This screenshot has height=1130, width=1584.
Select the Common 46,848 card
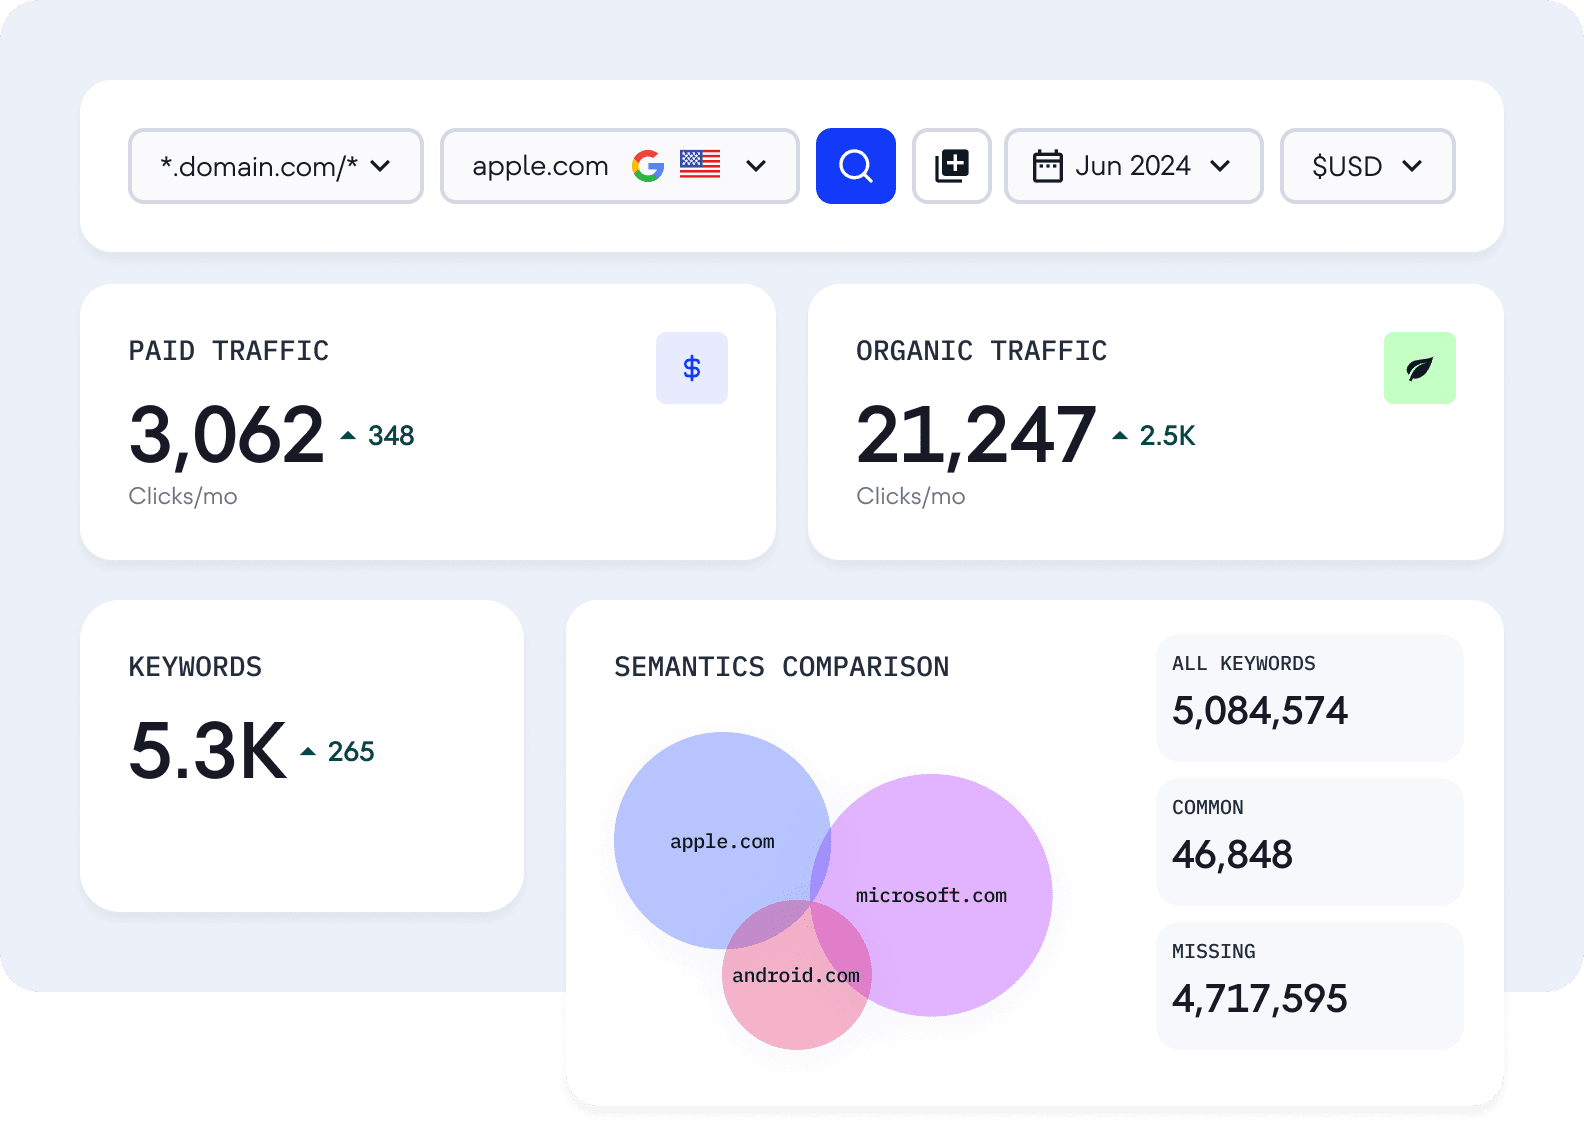(1309, 841)
